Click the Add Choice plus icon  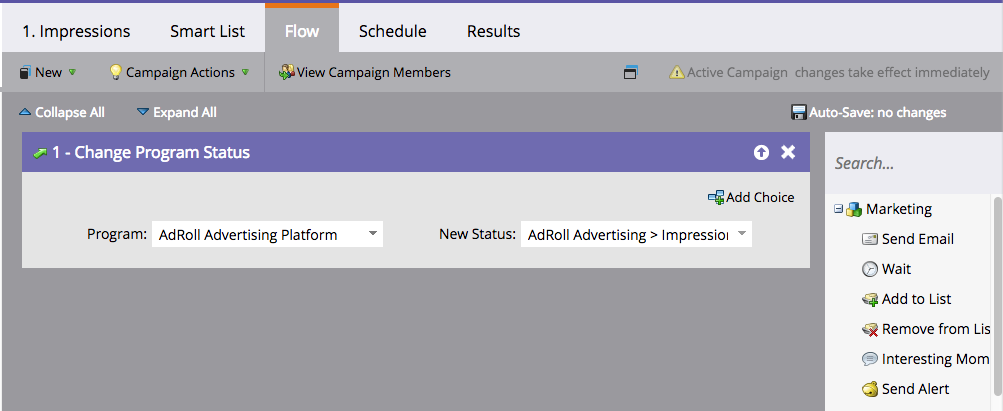coord(716,198)
